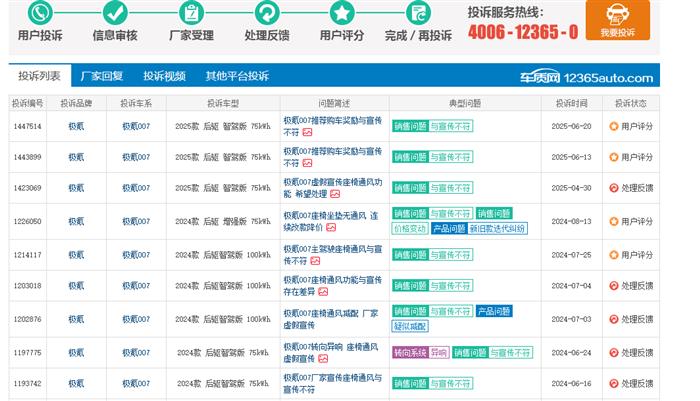Image resolution: width=700 pixels, height=401 pixels.
Task: Switch to the 厂家回复 tab
Action: [101, 76]
